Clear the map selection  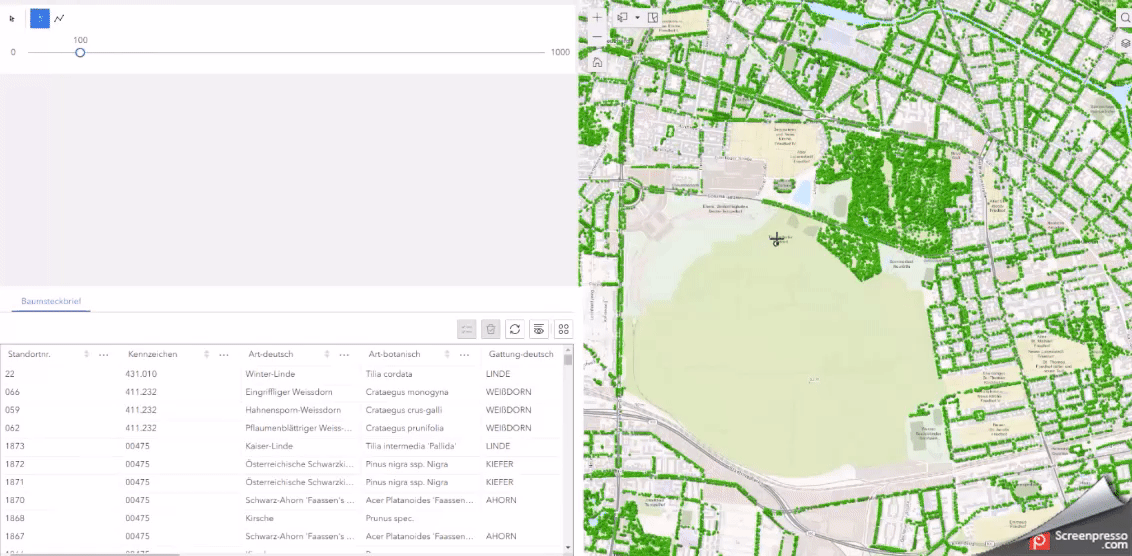tap(653, 17)
